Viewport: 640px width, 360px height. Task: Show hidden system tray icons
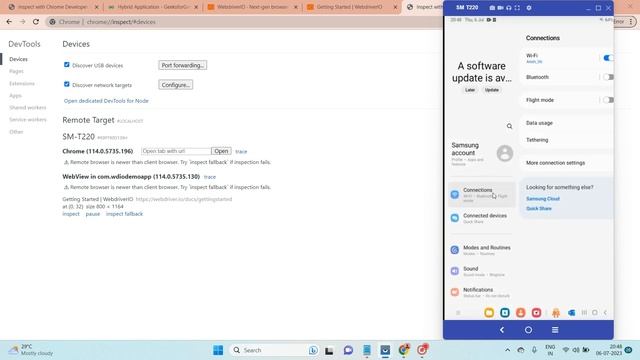(x=507, y=350)
